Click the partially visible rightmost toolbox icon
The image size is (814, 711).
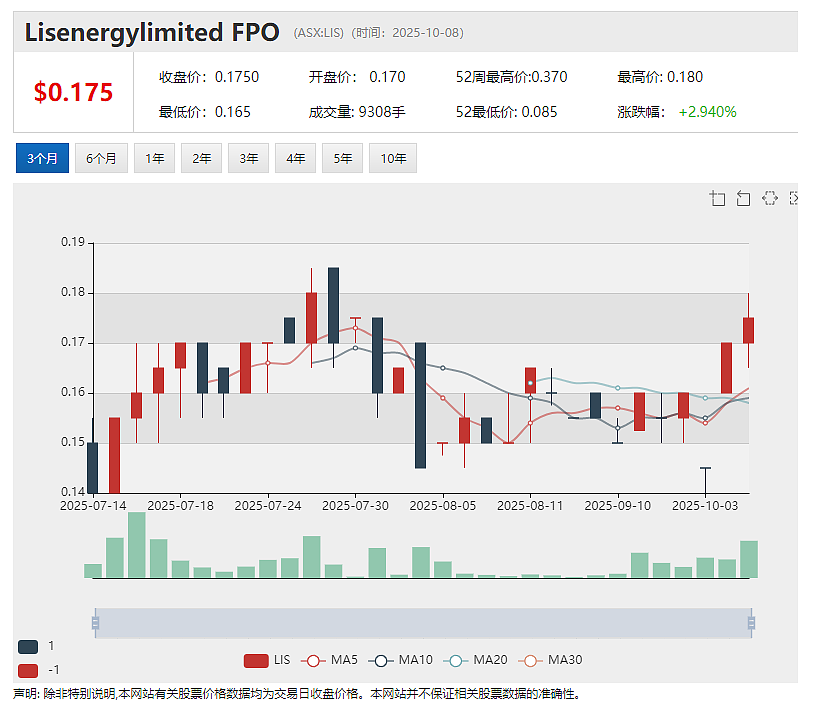(x=793, y=198)
